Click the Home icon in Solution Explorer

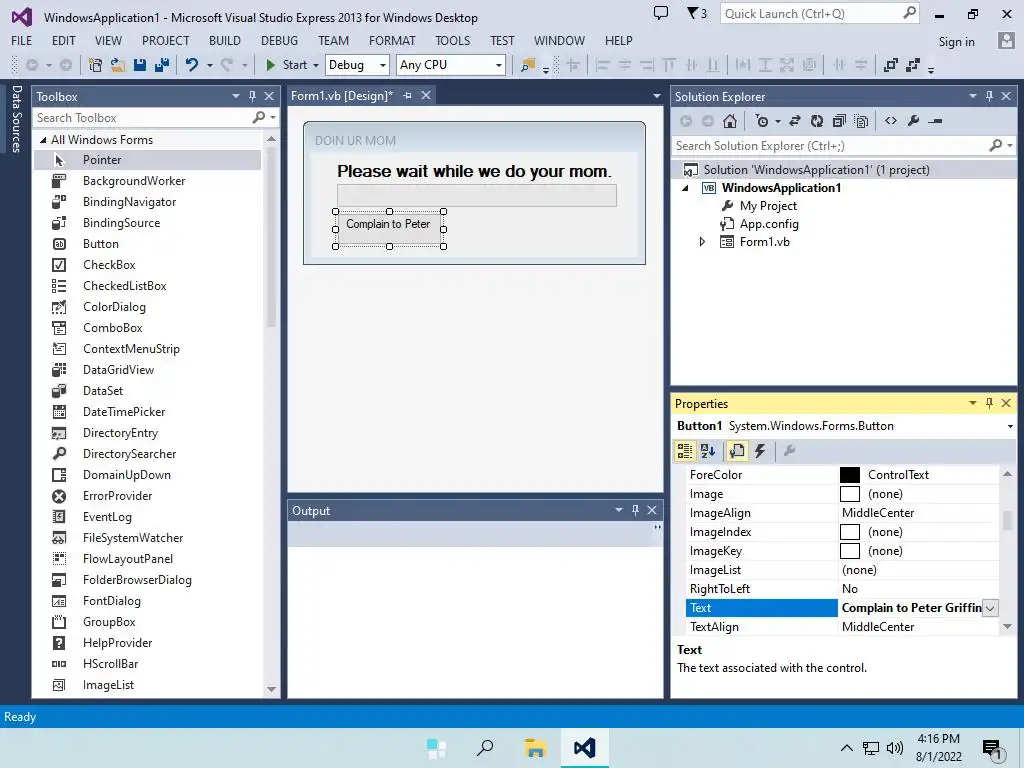tap(729, 121)
